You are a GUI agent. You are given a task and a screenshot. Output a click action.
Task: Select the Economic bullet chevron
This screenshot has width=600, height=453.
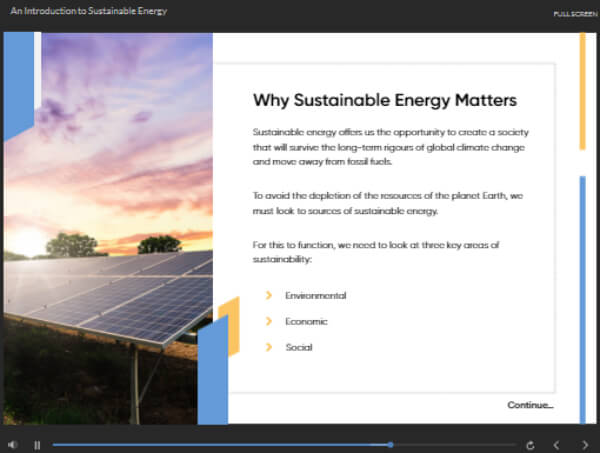(269, 321)
